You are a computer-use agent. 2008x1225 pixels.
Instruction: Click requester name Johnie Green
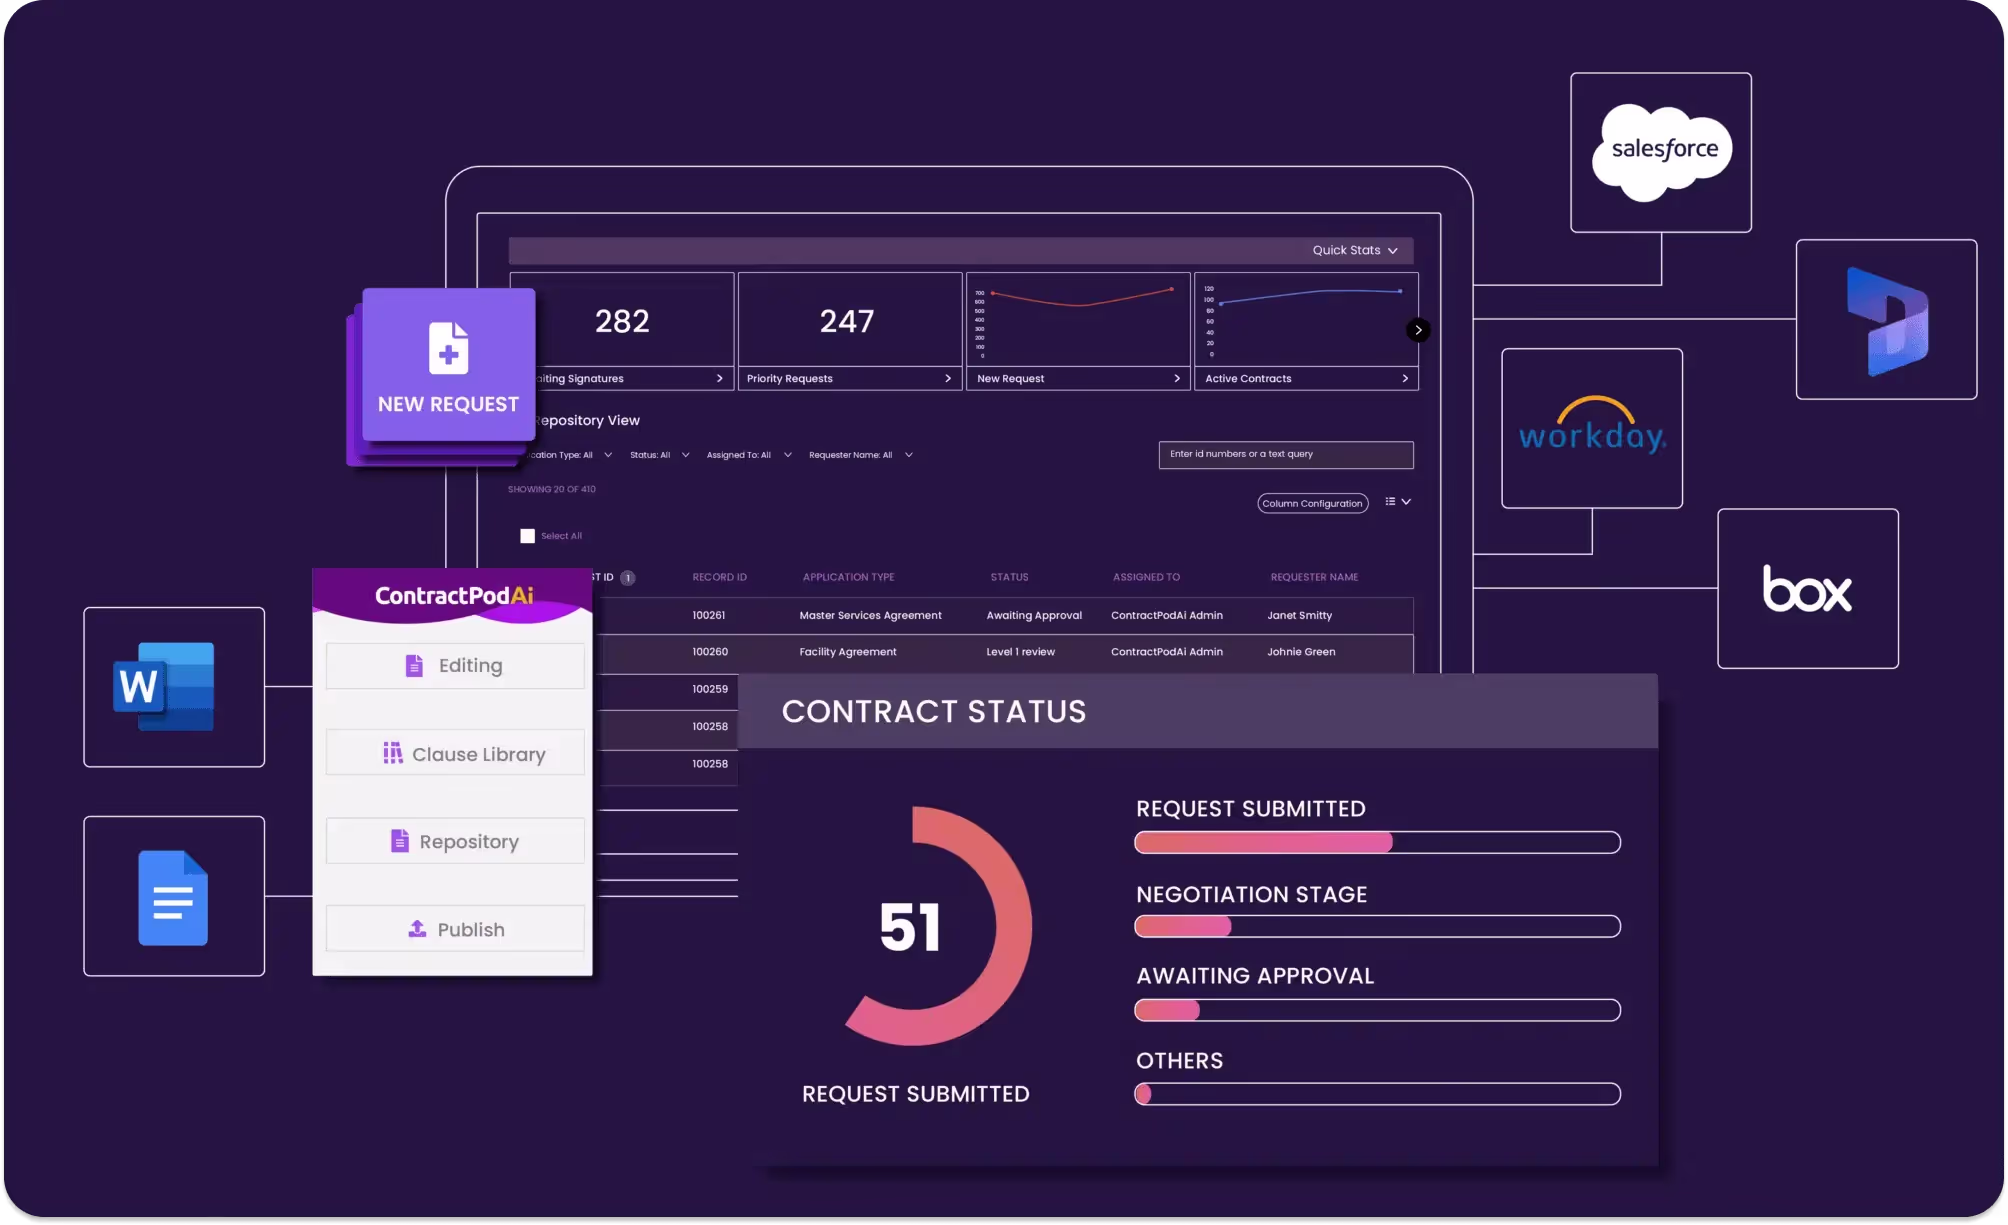(1301, 652)
